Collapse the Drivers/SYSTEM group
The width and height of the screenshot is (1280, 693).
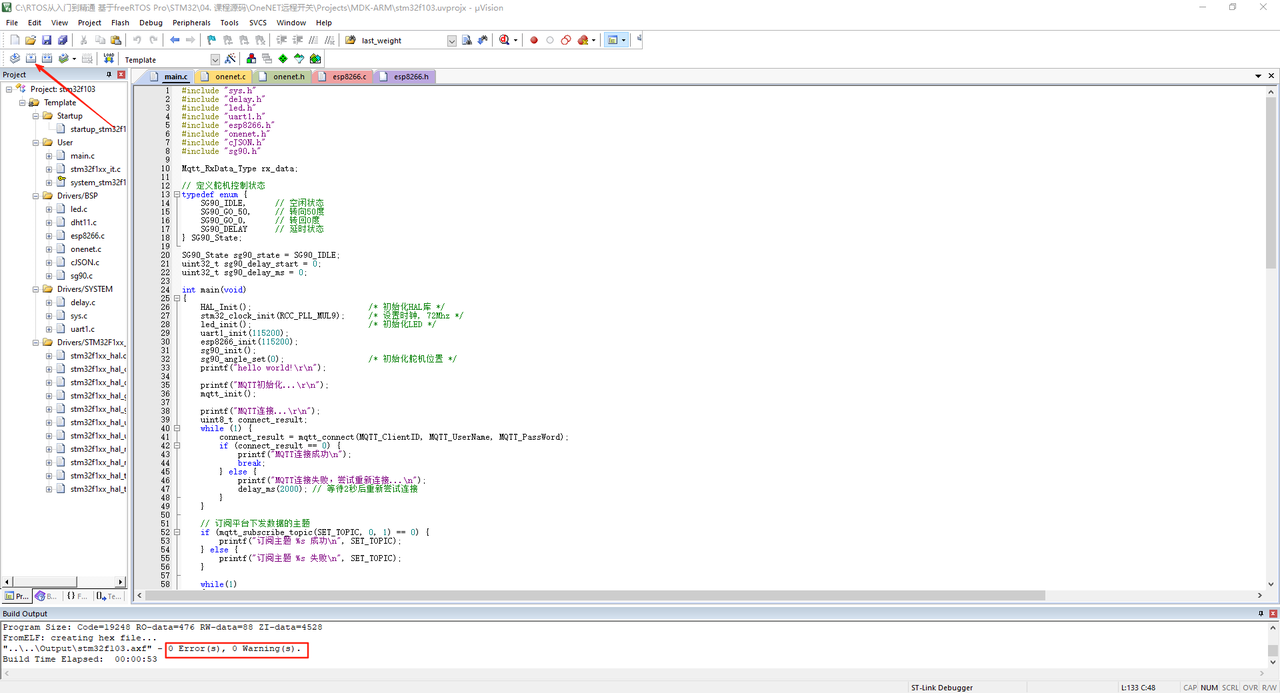(35, 289)
